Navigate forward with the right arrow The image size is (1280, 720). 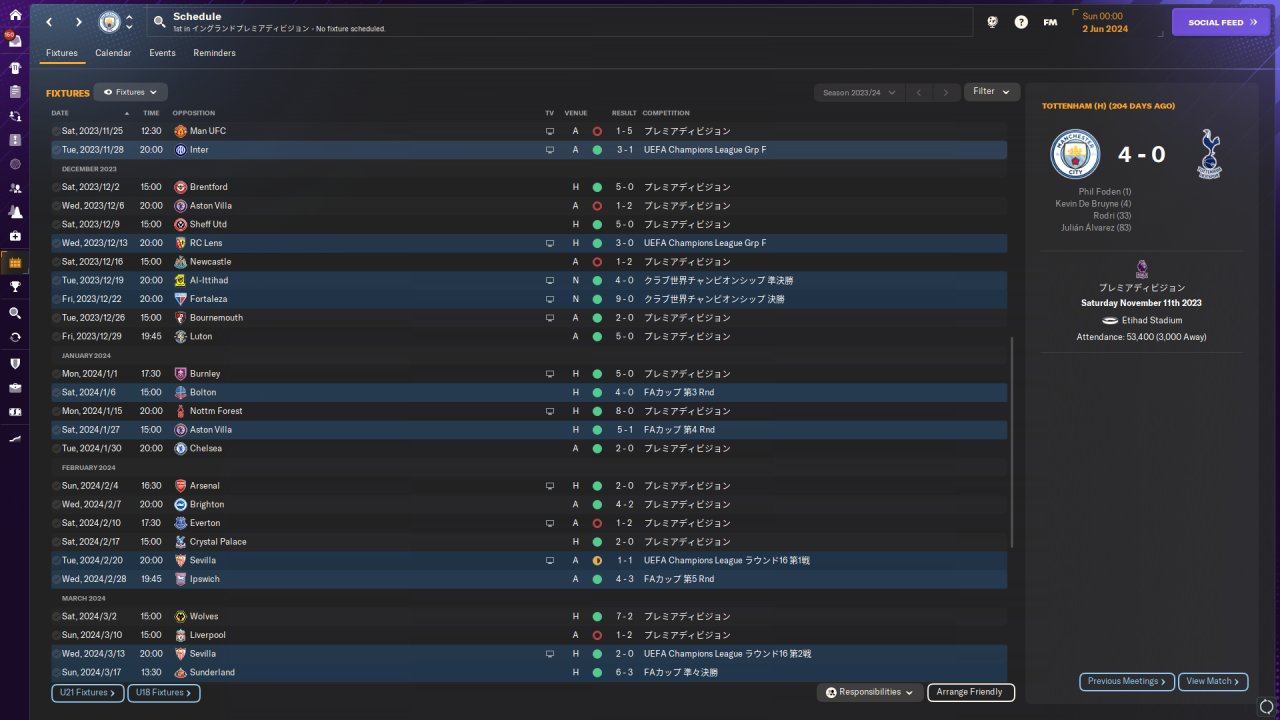[x=79, y=22]
